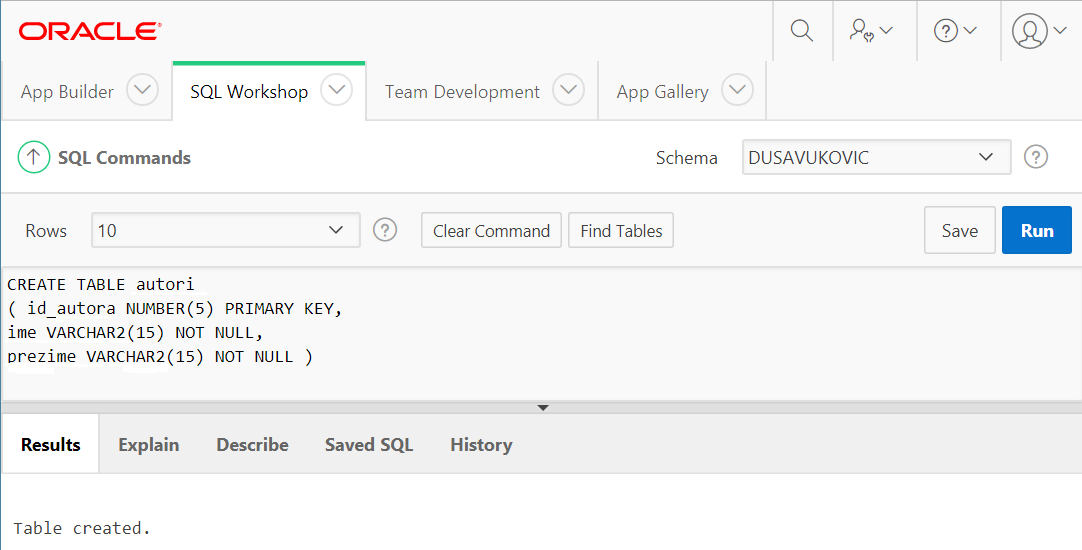Viewport: 1082px width, 550px height.
Task: Open the App Gallery tab
Action: [662, 92]
